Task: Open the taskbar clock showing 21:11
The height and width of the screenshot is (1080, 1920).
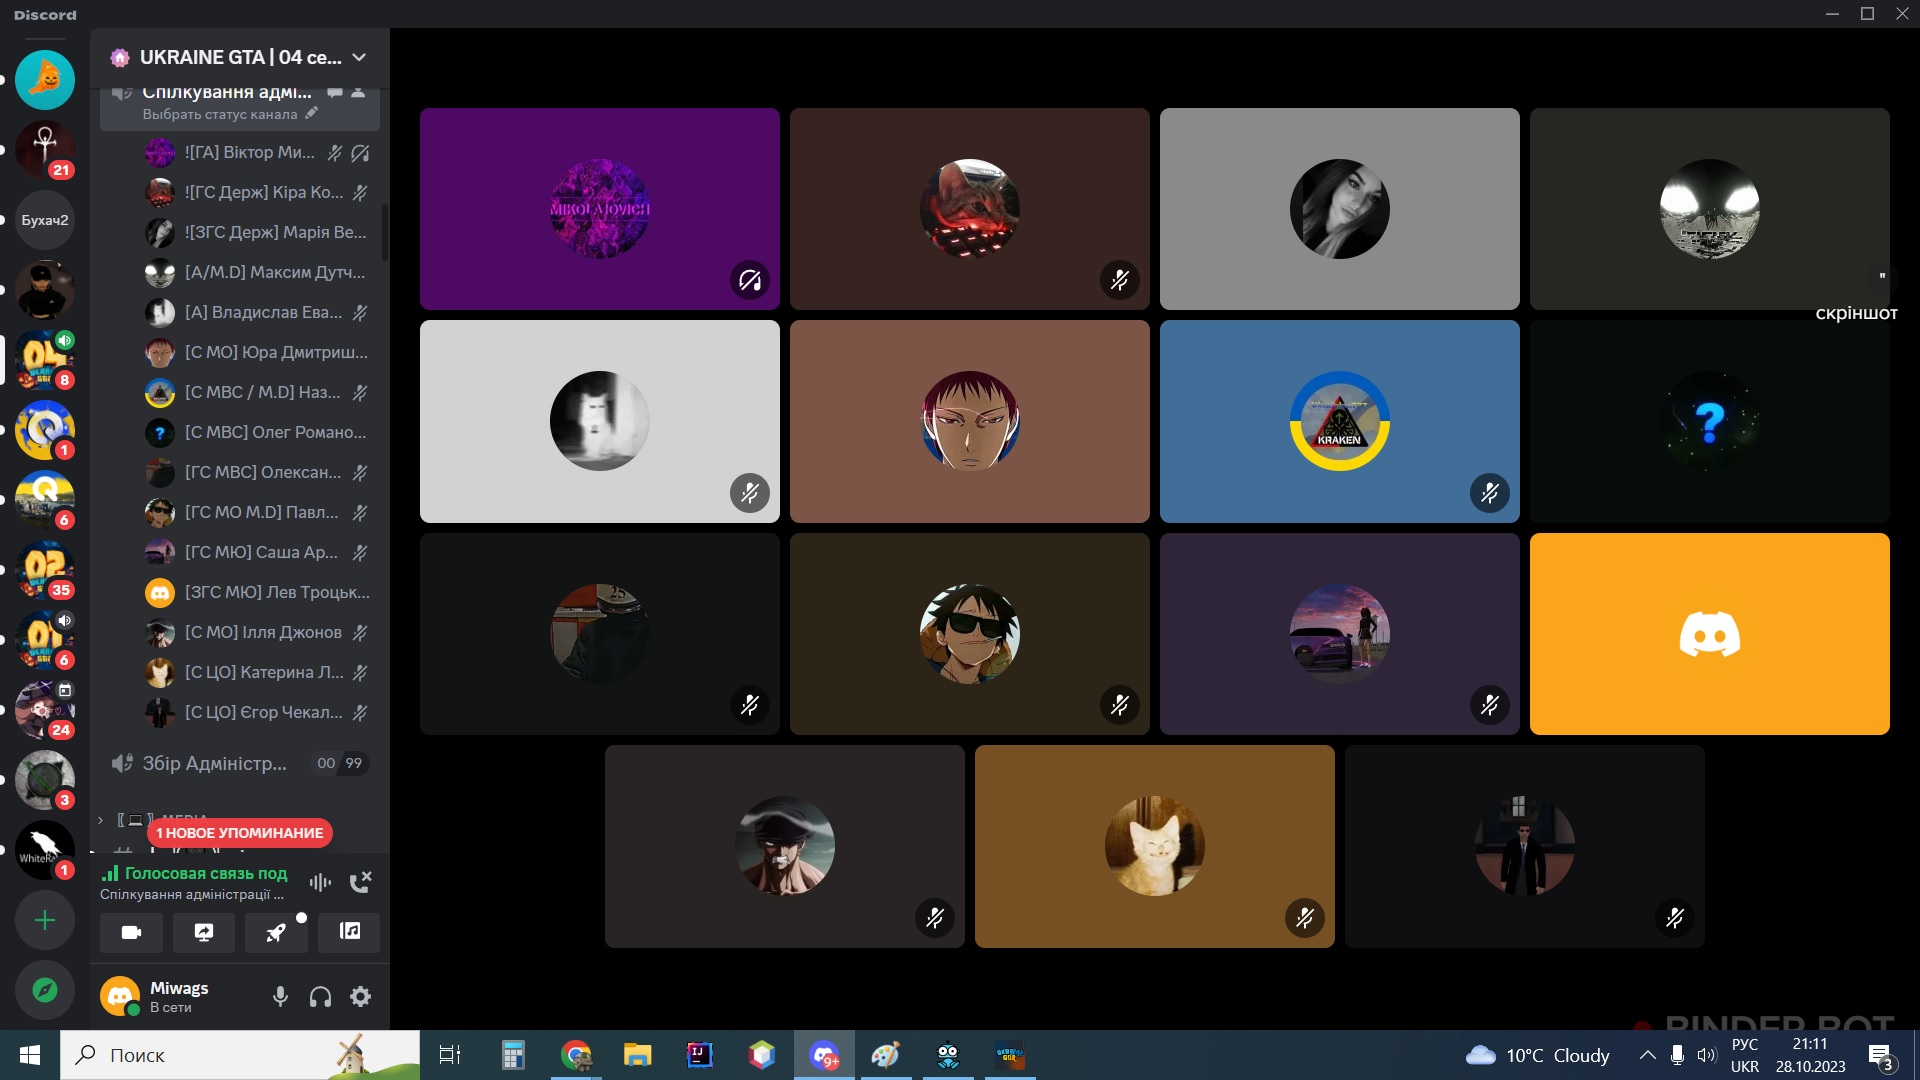Action: [1810, 1055]
